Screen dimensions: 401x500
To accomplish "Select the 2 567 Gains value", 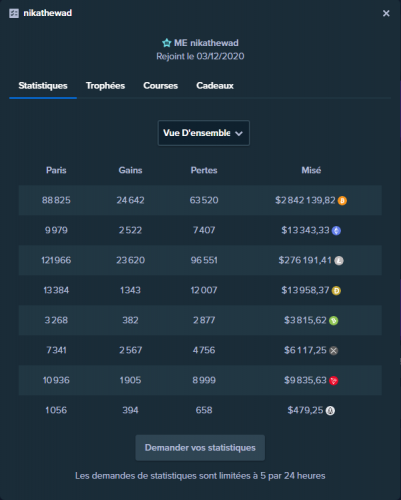I will [130, 350].
